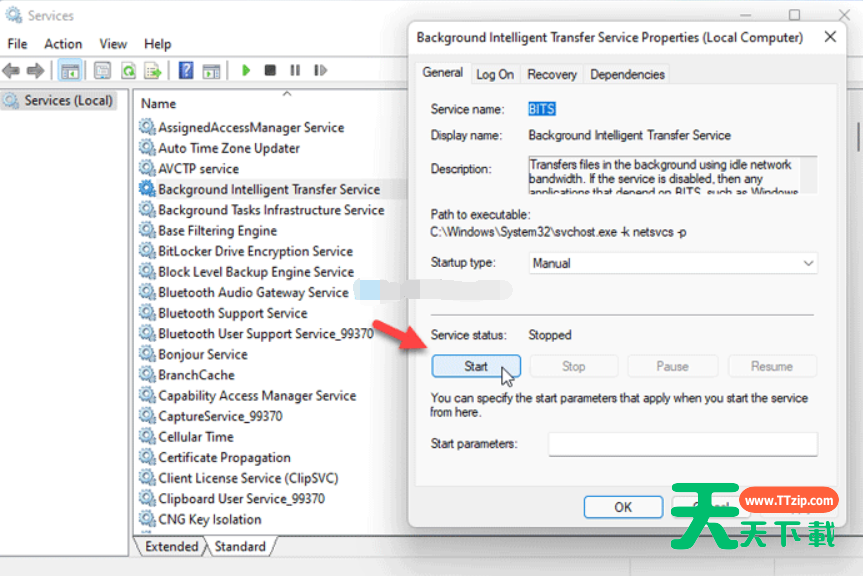Select Block Level Backup Engine Service row

point(272,272)
